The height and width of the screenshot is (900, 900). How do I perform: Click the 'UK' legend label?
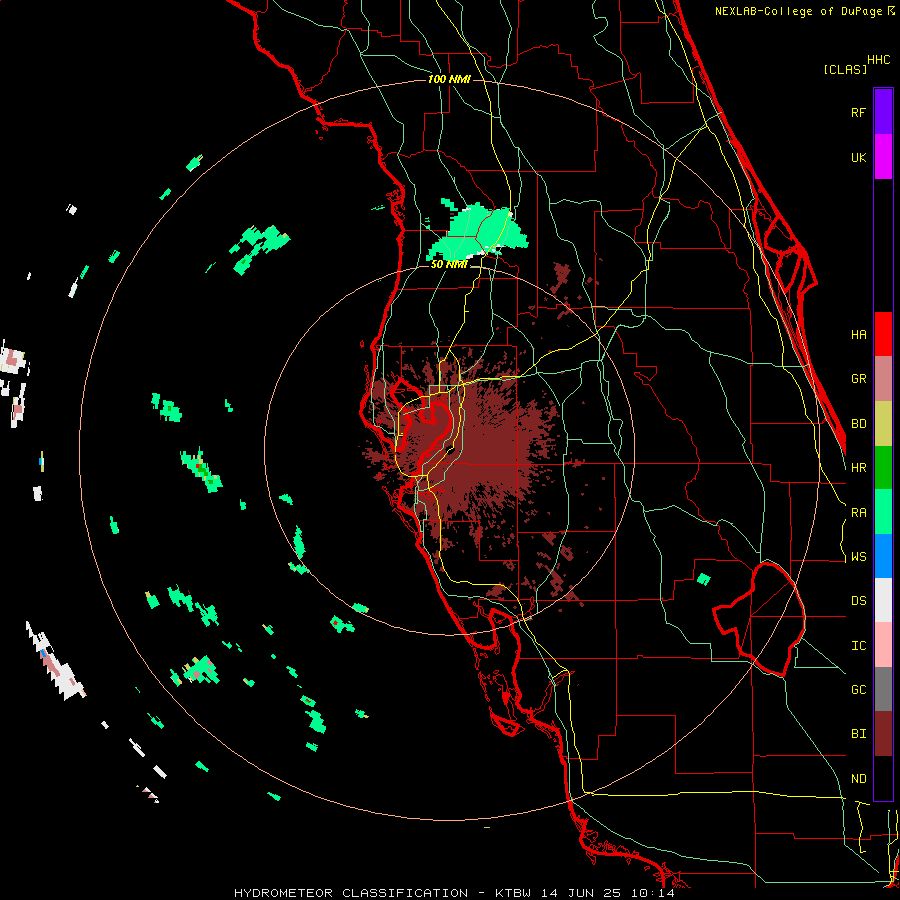pyautogui.click(x=858, y=157)
